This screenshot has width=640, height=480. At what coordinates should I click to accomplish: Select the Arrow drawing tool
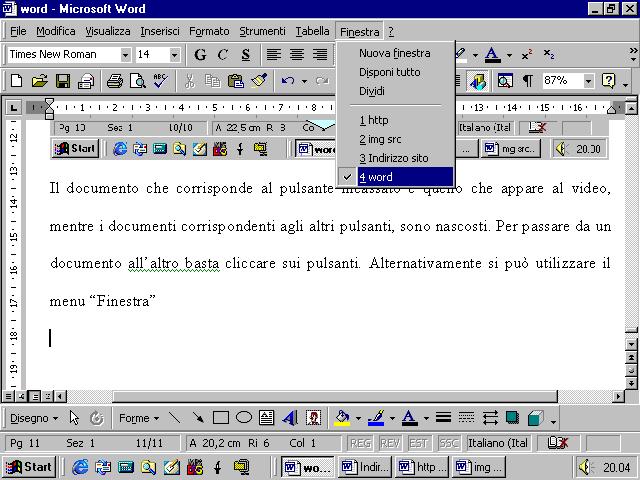(x=198, y=418)
